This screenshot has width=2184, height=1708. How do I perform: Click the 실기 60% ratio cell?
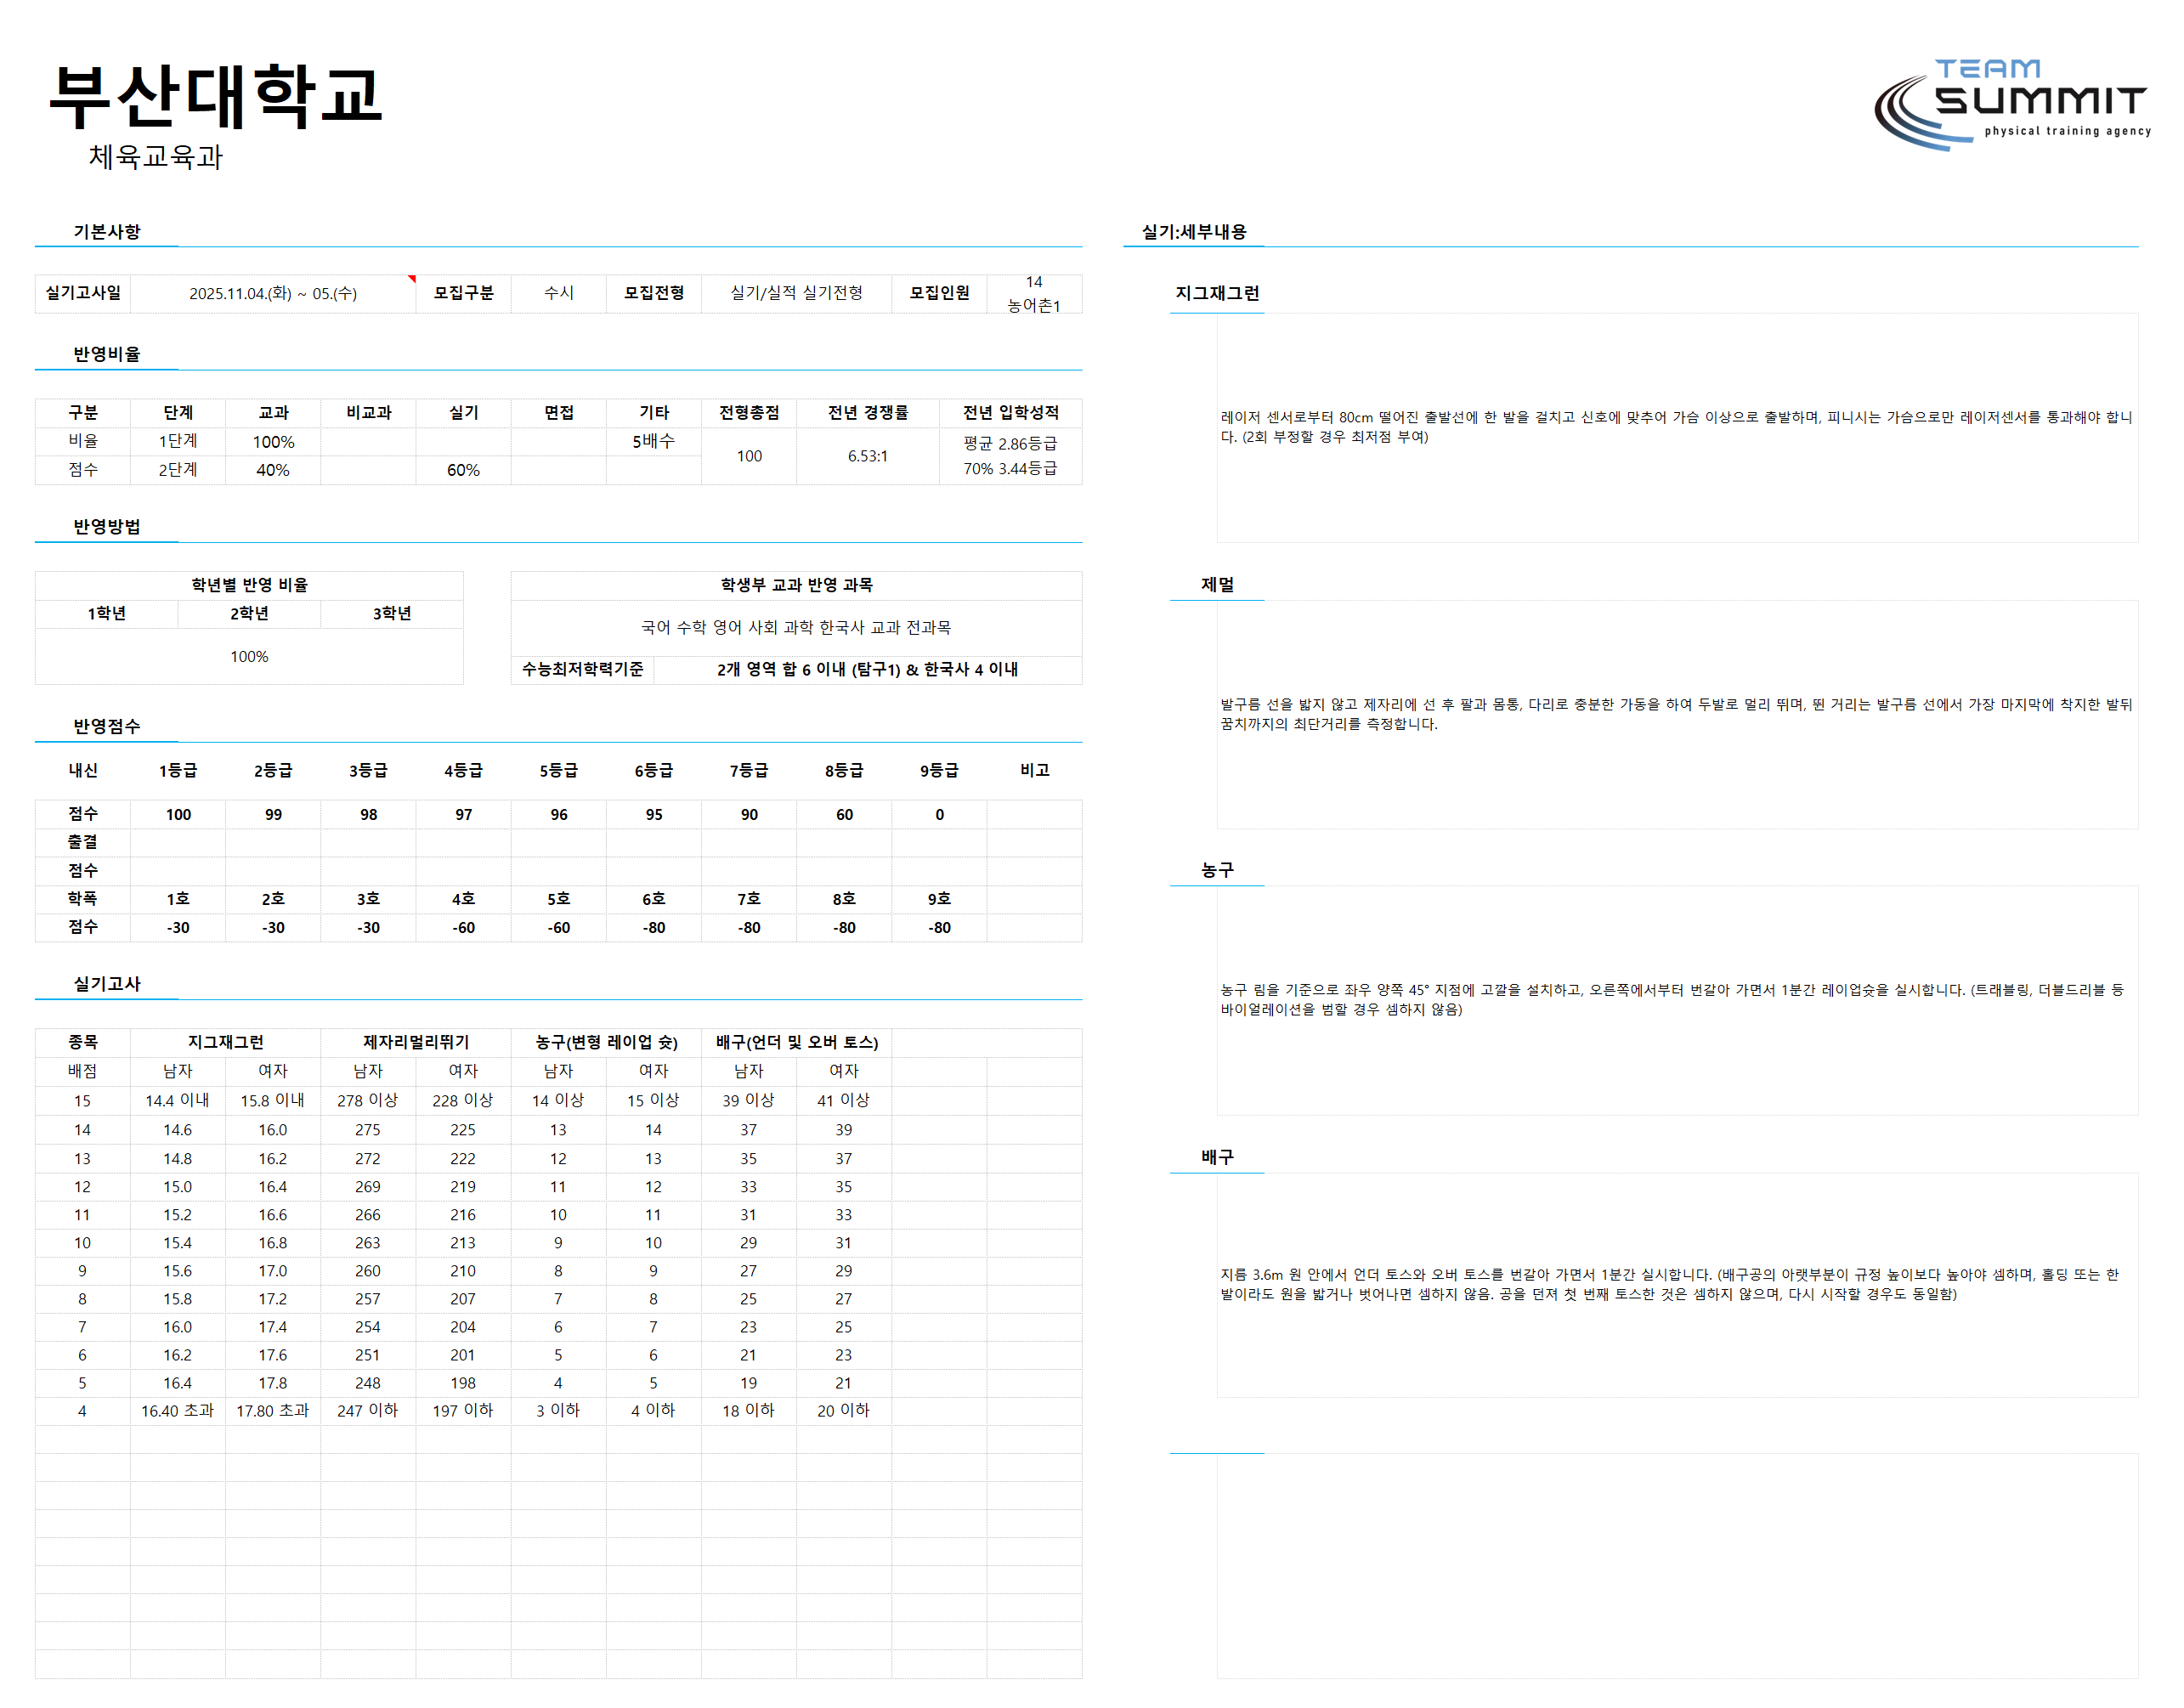[x=463, y=470]
